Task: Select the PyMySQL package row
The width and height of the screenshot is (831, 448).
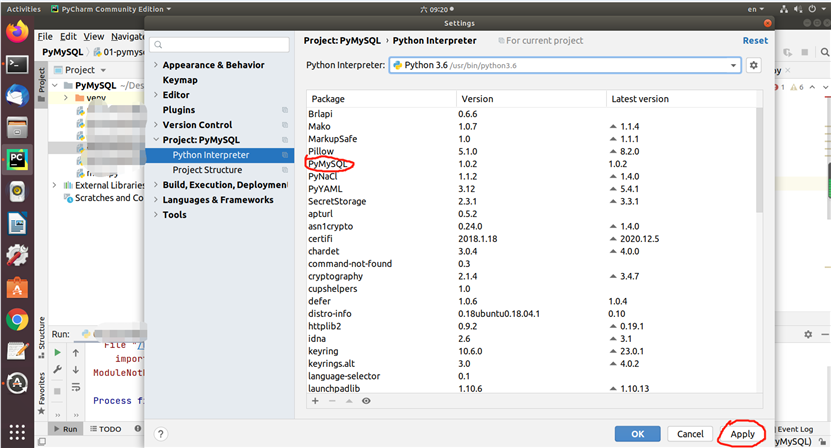Action: coord(531,164)
